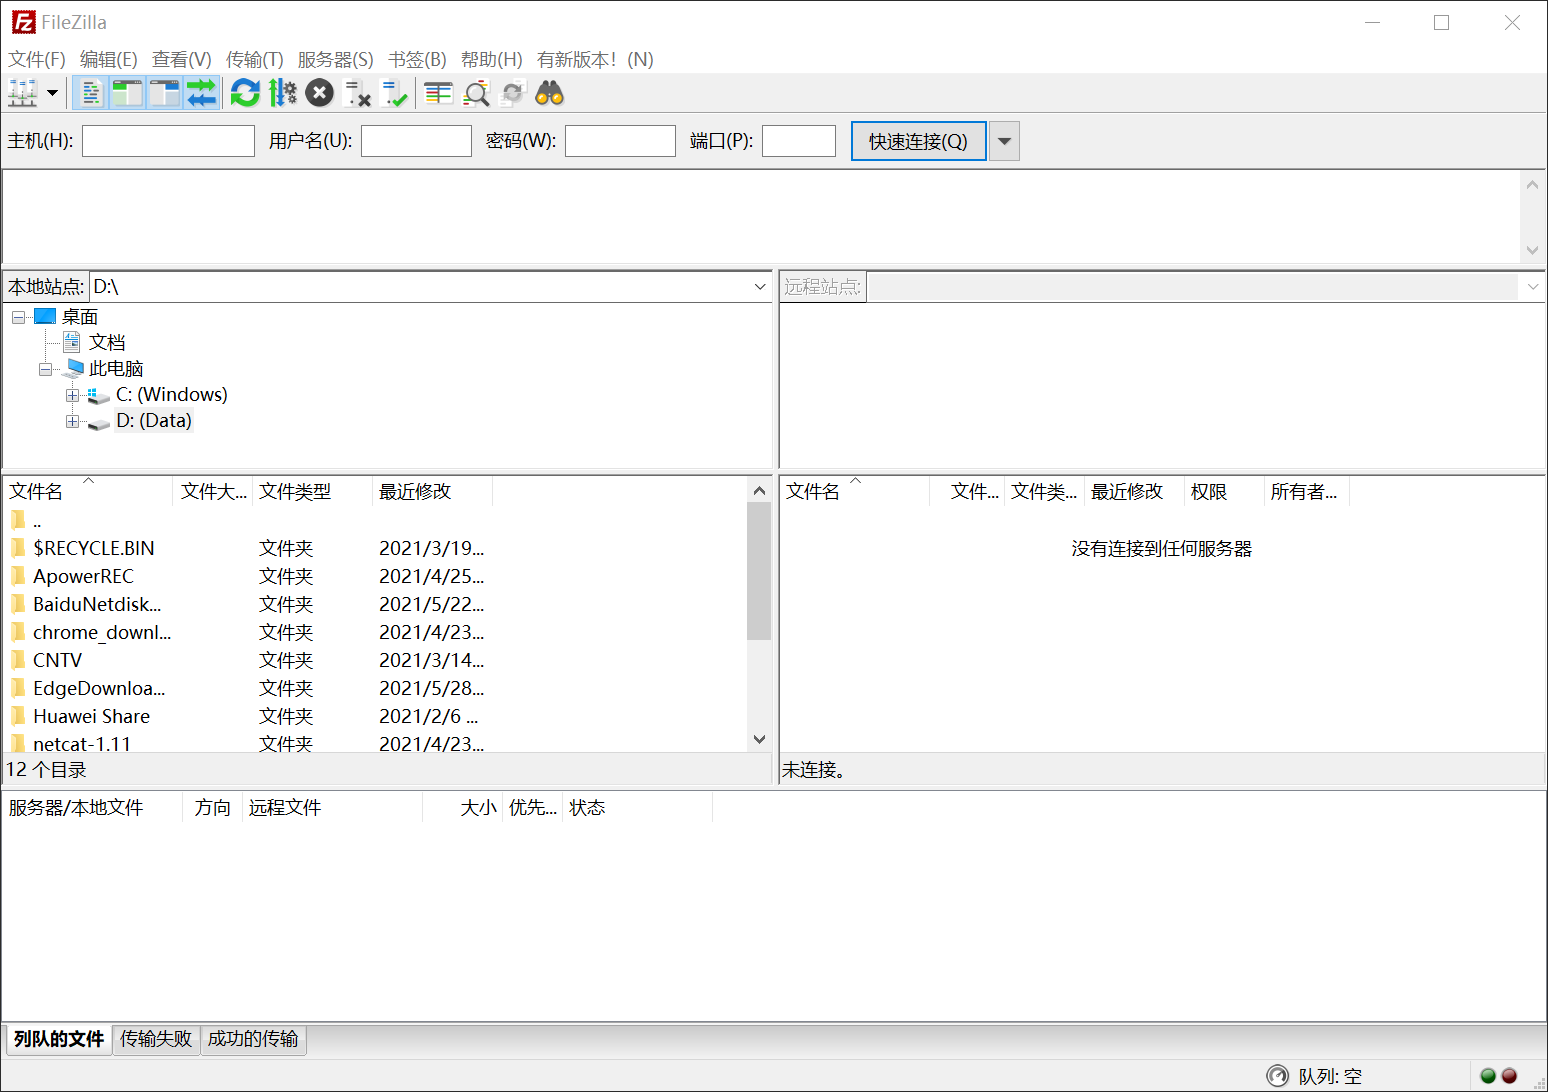1548x1092 pixels.
Task: Toggle transfer queue display
Action: [201, 93]
